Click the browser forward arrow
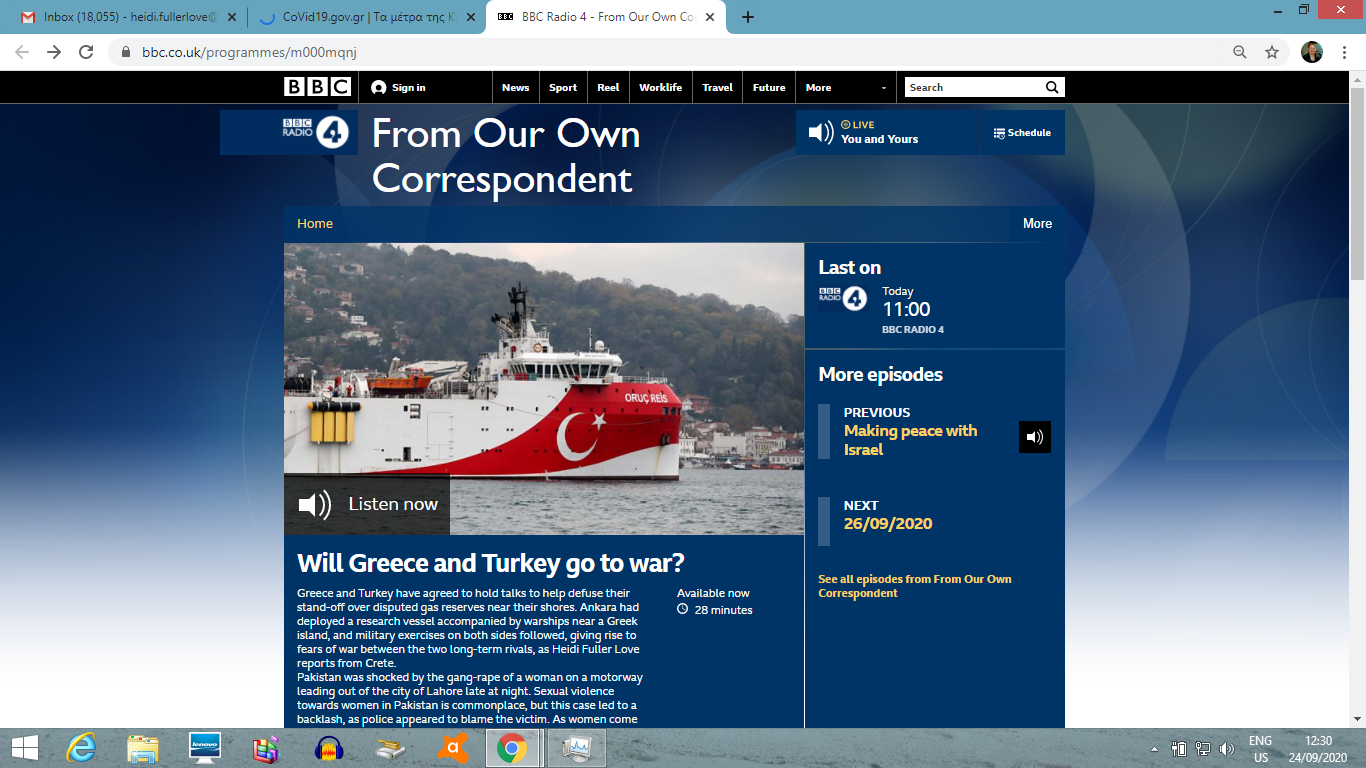Viewport: 1366px width, 768px height. pos(54,52)
